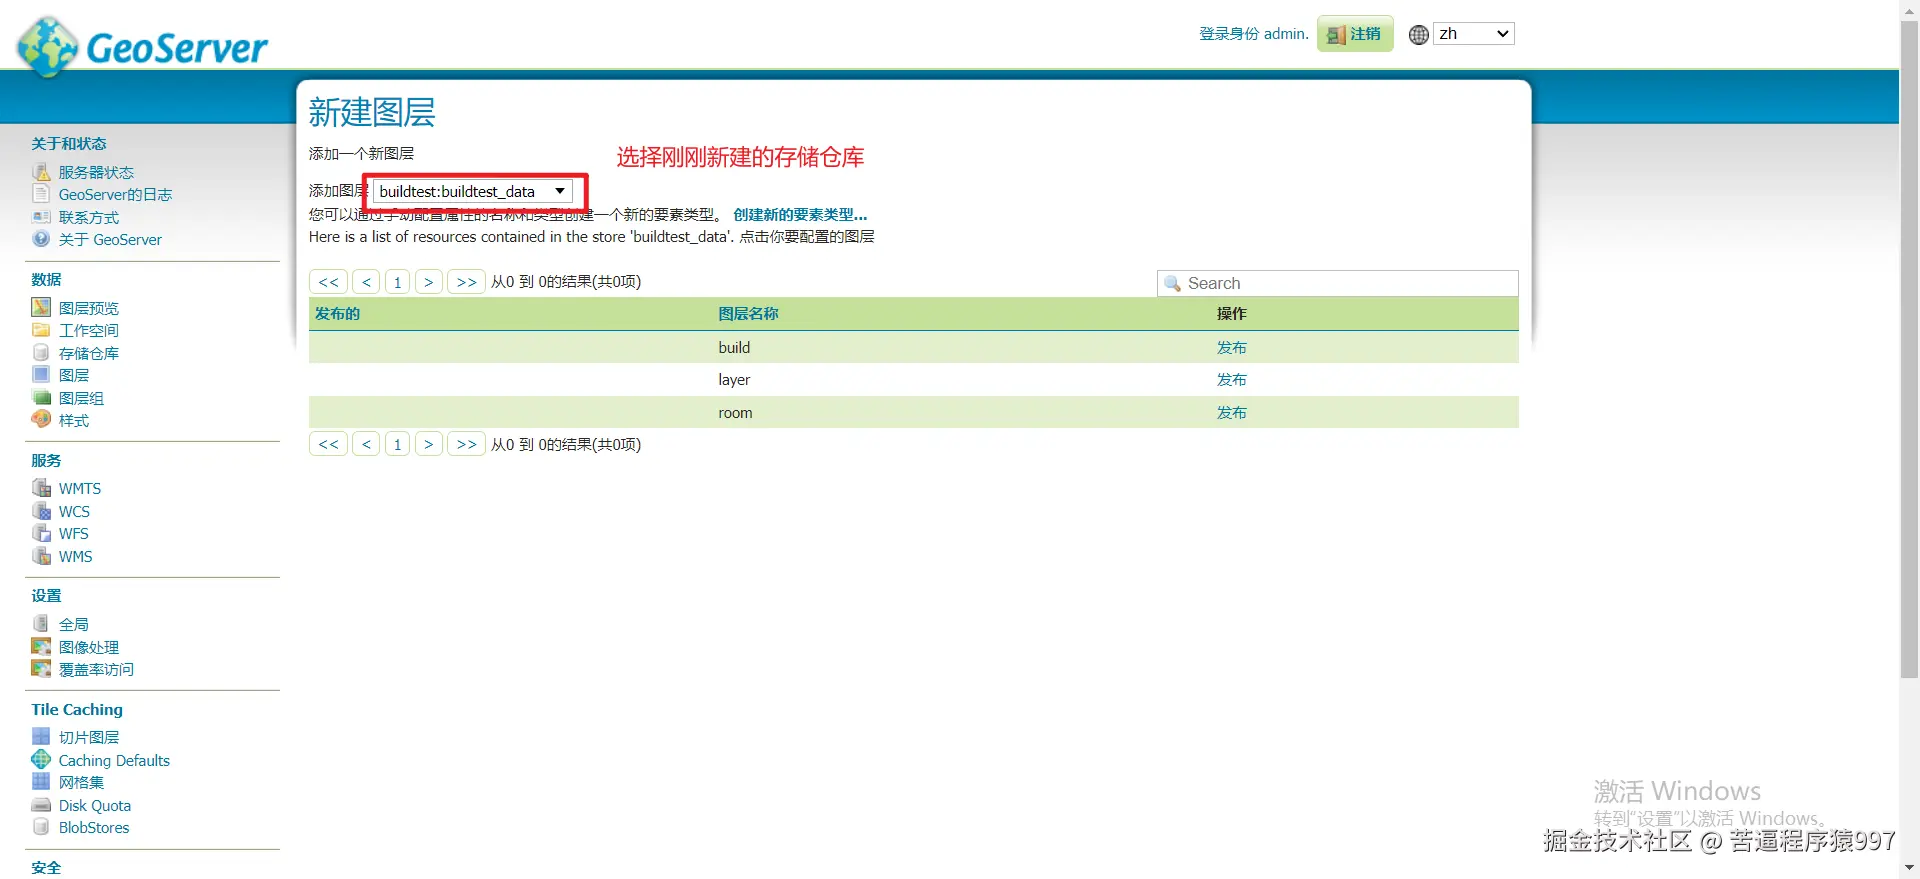Open BlobStores link
Image resolution: width=1920 pixels, height=879 pixels.
click(x=94, y=828)
